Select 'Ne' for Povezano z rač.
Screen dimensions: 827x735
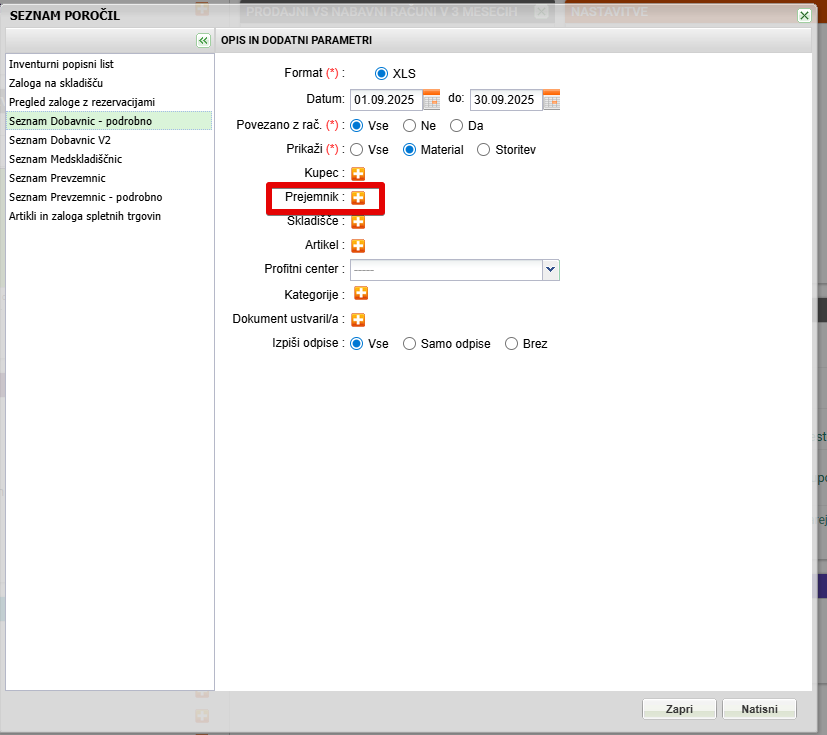pyautogui.click(x=410, y=126)
